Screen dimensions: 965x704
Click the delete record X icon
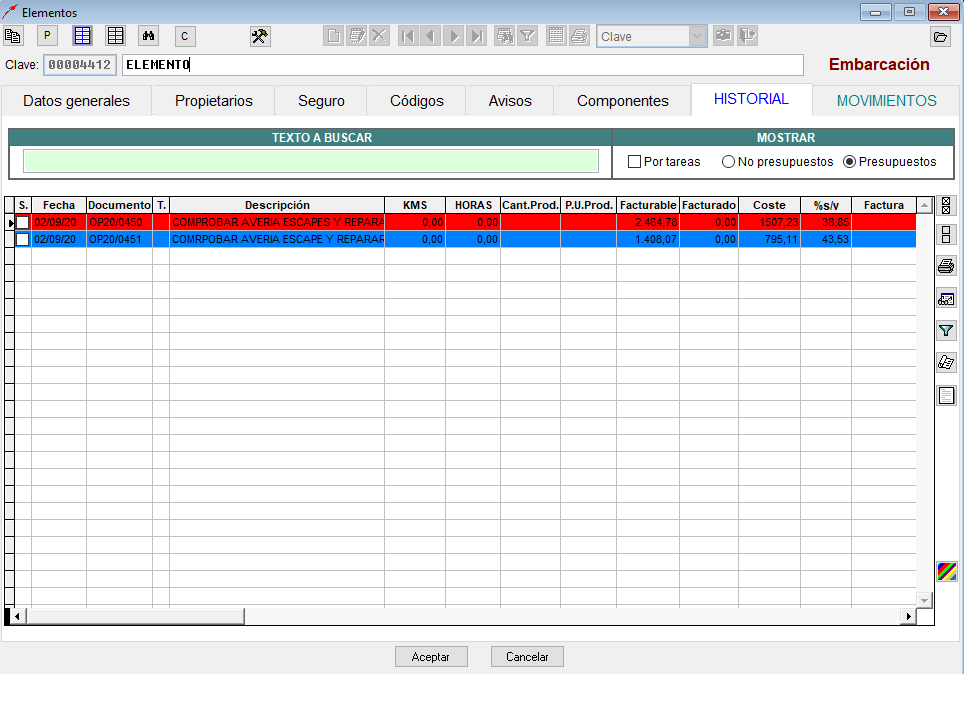click(x=379, y=36)
